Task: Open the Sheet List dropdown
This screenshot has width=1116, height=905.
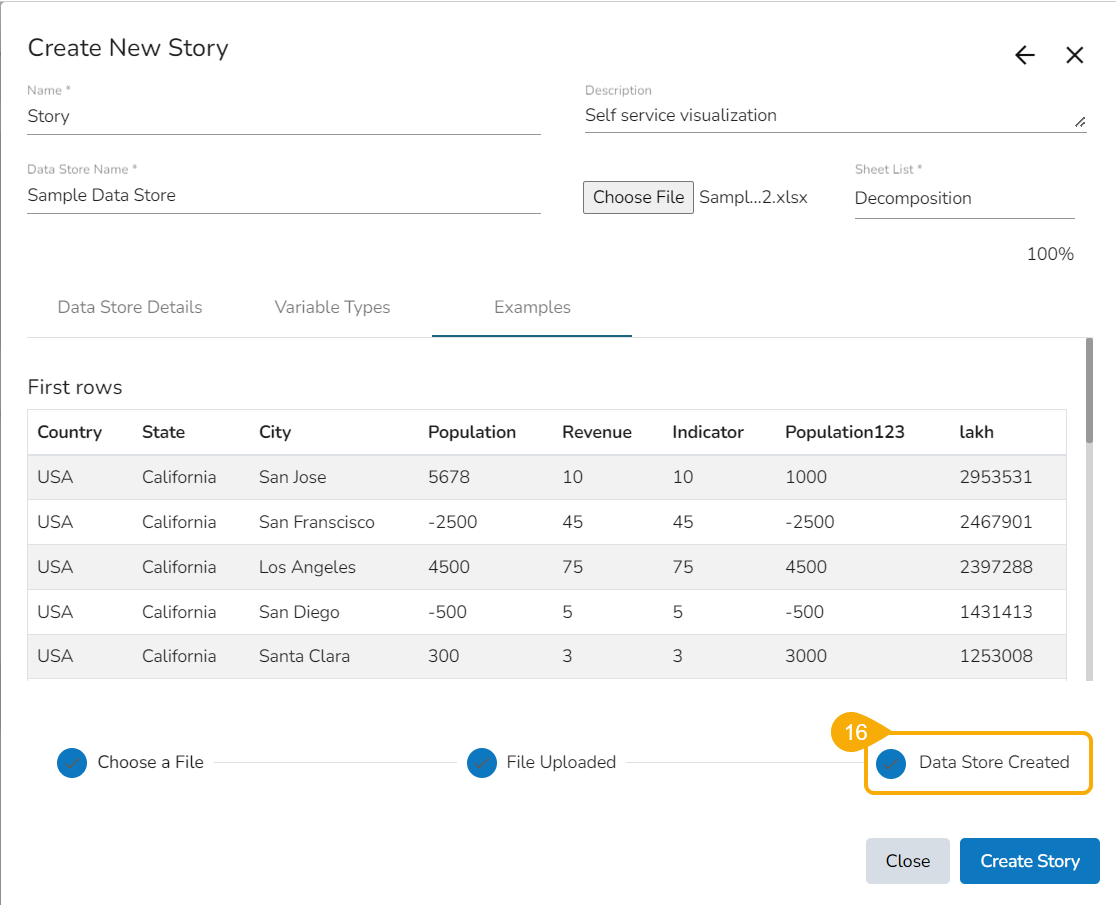Action: pos(964,198)
